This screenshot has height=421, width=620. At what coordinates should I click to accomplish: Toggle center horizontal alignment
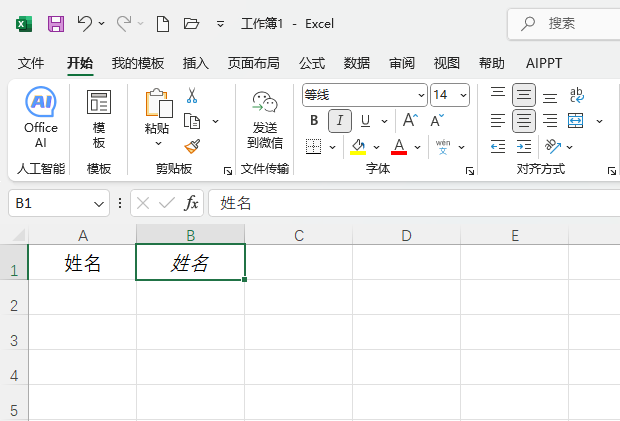(x=524, y=121)
